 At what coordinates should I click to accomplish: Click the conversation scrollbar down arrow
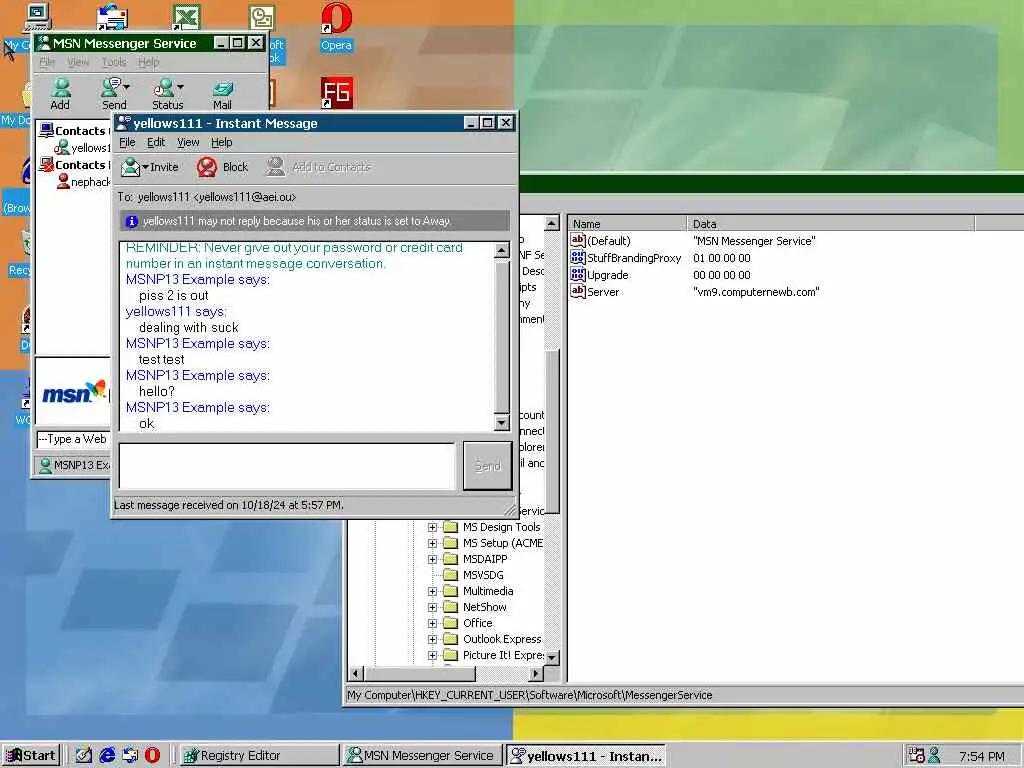coord(502,423)
